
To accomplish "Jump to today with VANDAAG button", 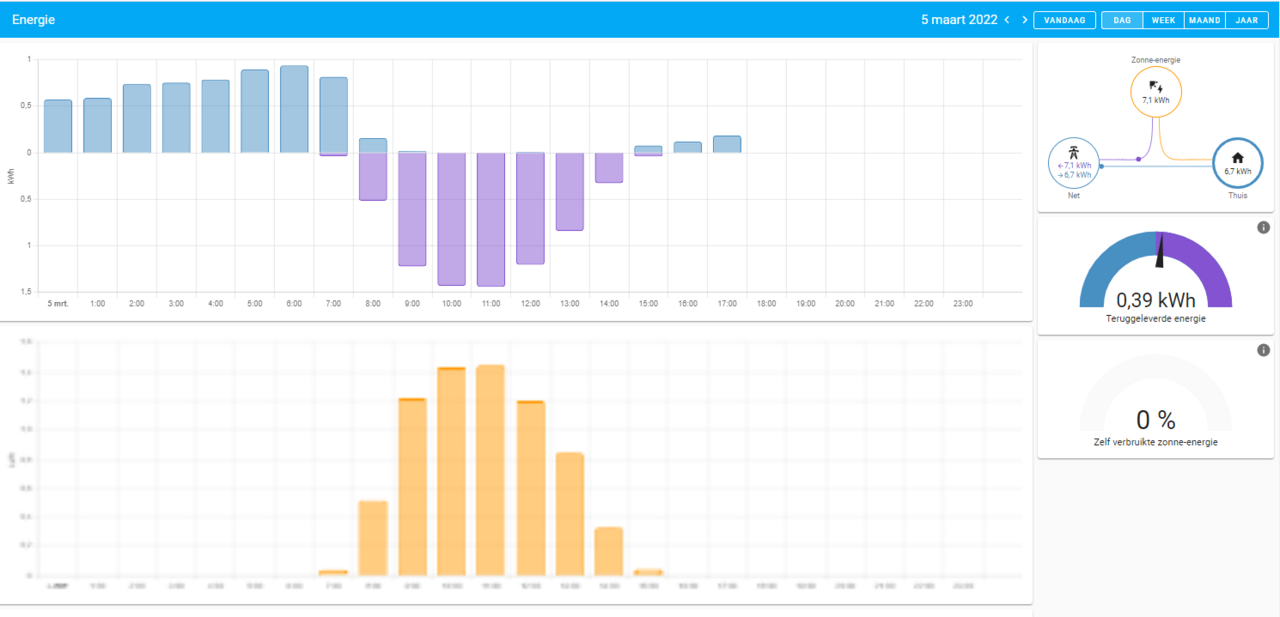I will pos(1064,20).
